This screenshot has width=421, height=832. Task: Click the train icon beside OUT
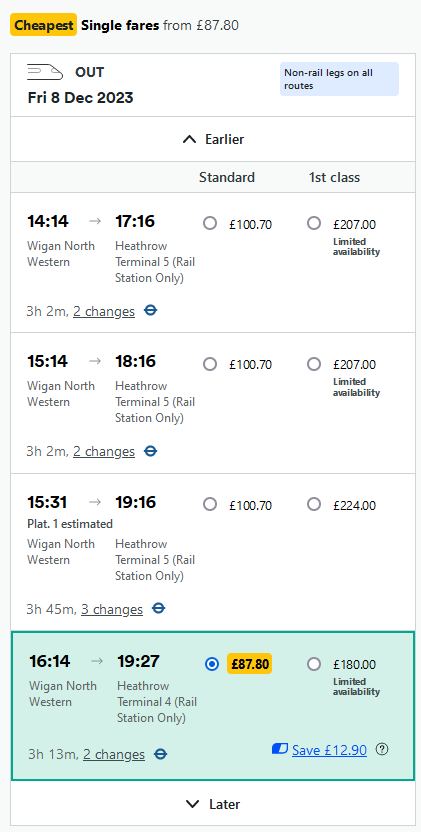(45, 72)
